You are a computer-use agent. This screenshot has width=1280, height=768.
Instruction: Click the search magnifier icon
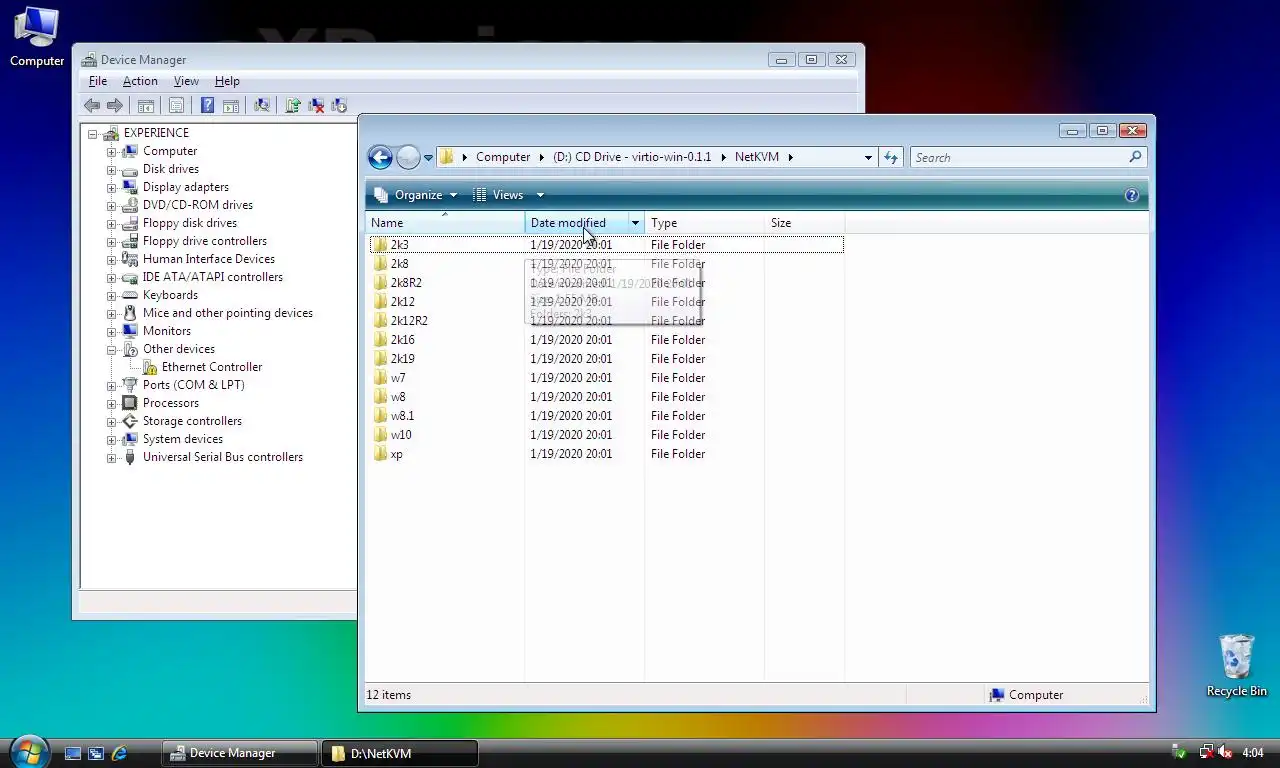pyautogui.click(x=1135, y=157)
